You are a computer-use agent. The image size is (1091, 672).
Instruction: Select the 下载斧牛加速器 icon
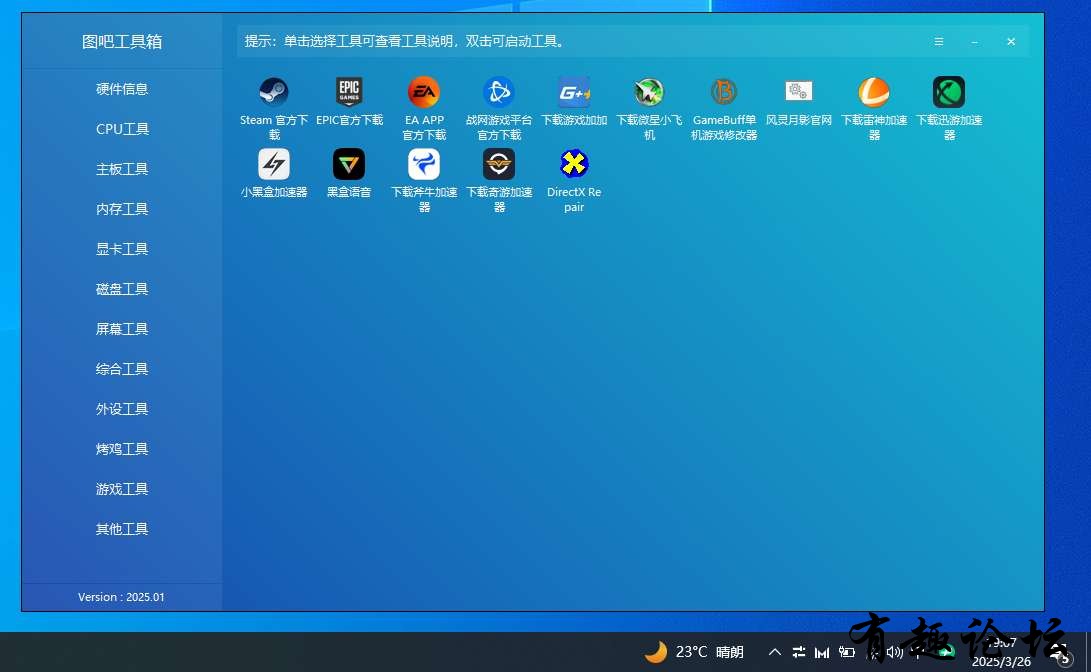pos(424,164)
